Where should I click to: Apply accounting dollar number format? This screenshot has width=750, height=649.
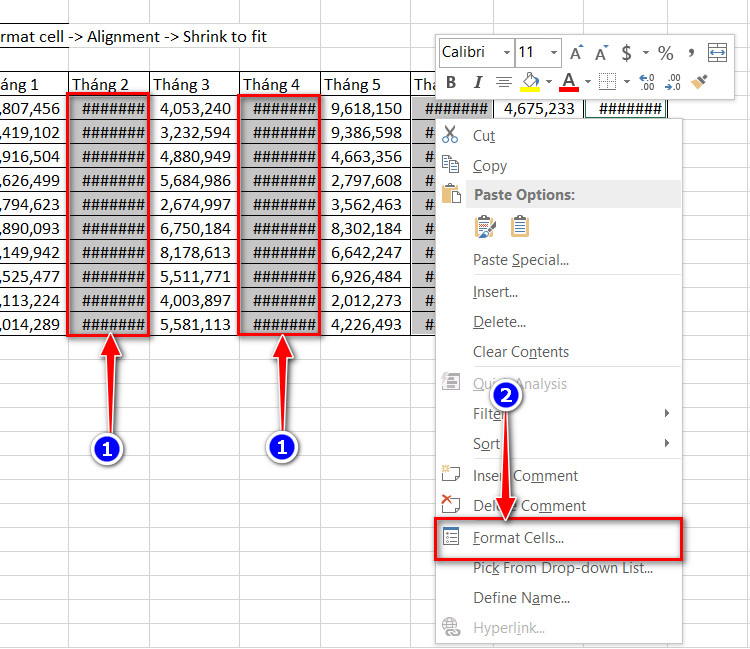[x=626, y=52]
